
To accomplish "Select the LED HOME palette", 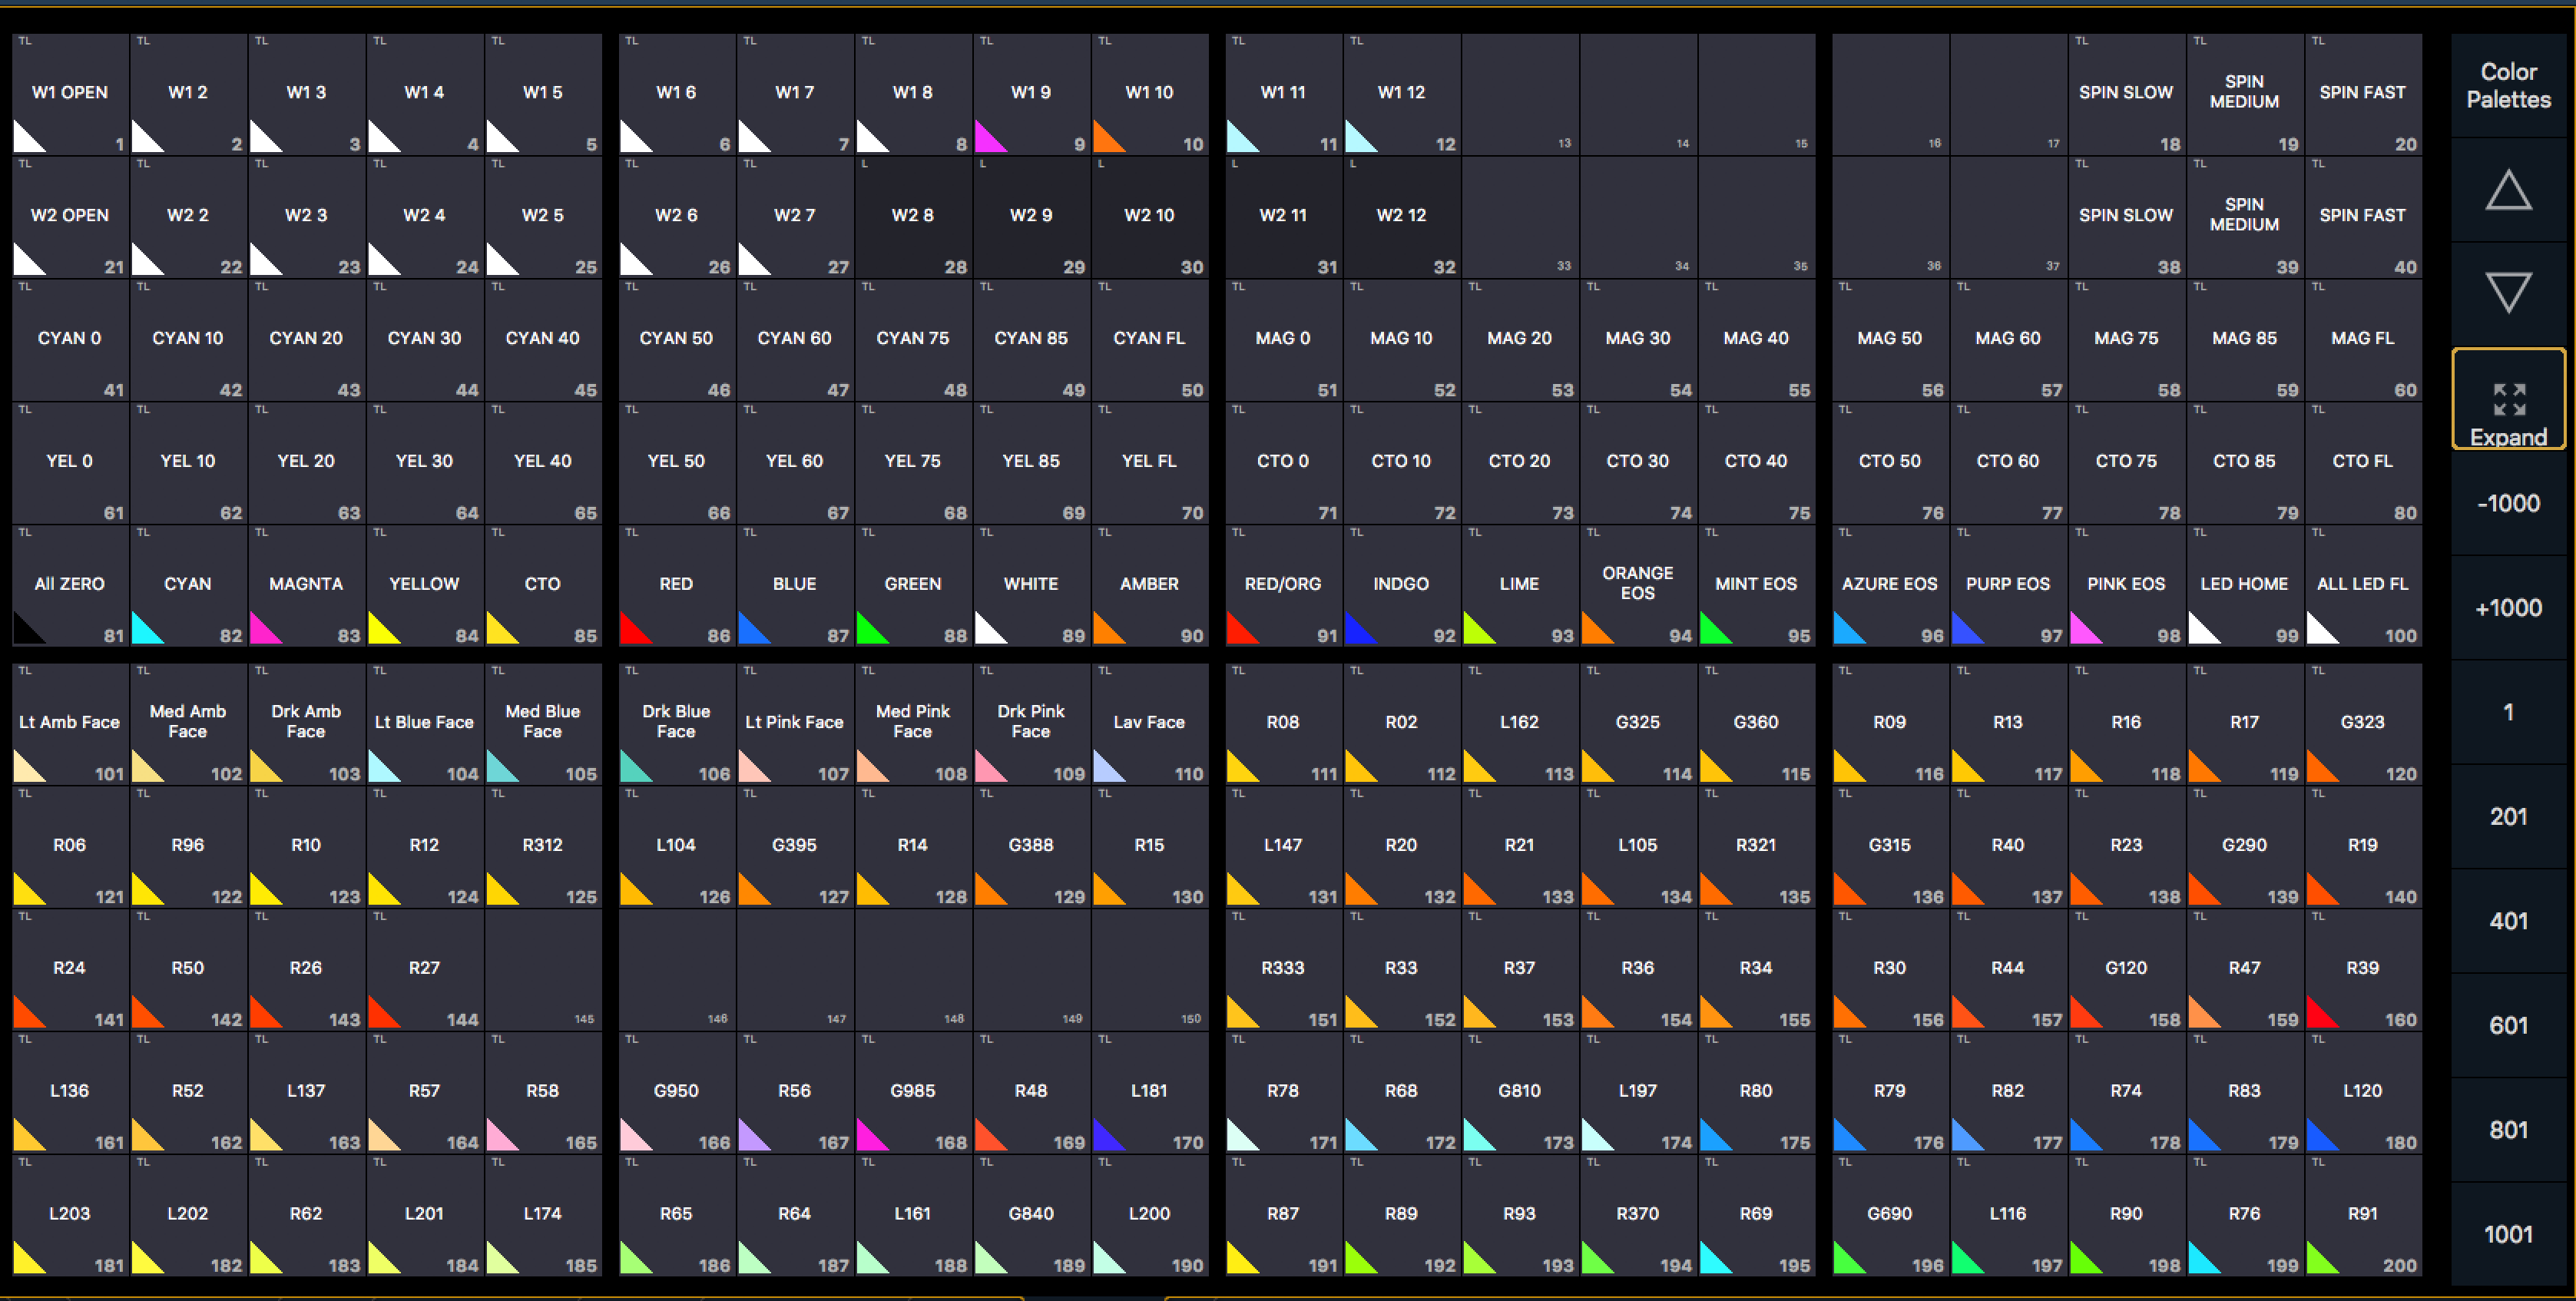I will click(2244, 587).
